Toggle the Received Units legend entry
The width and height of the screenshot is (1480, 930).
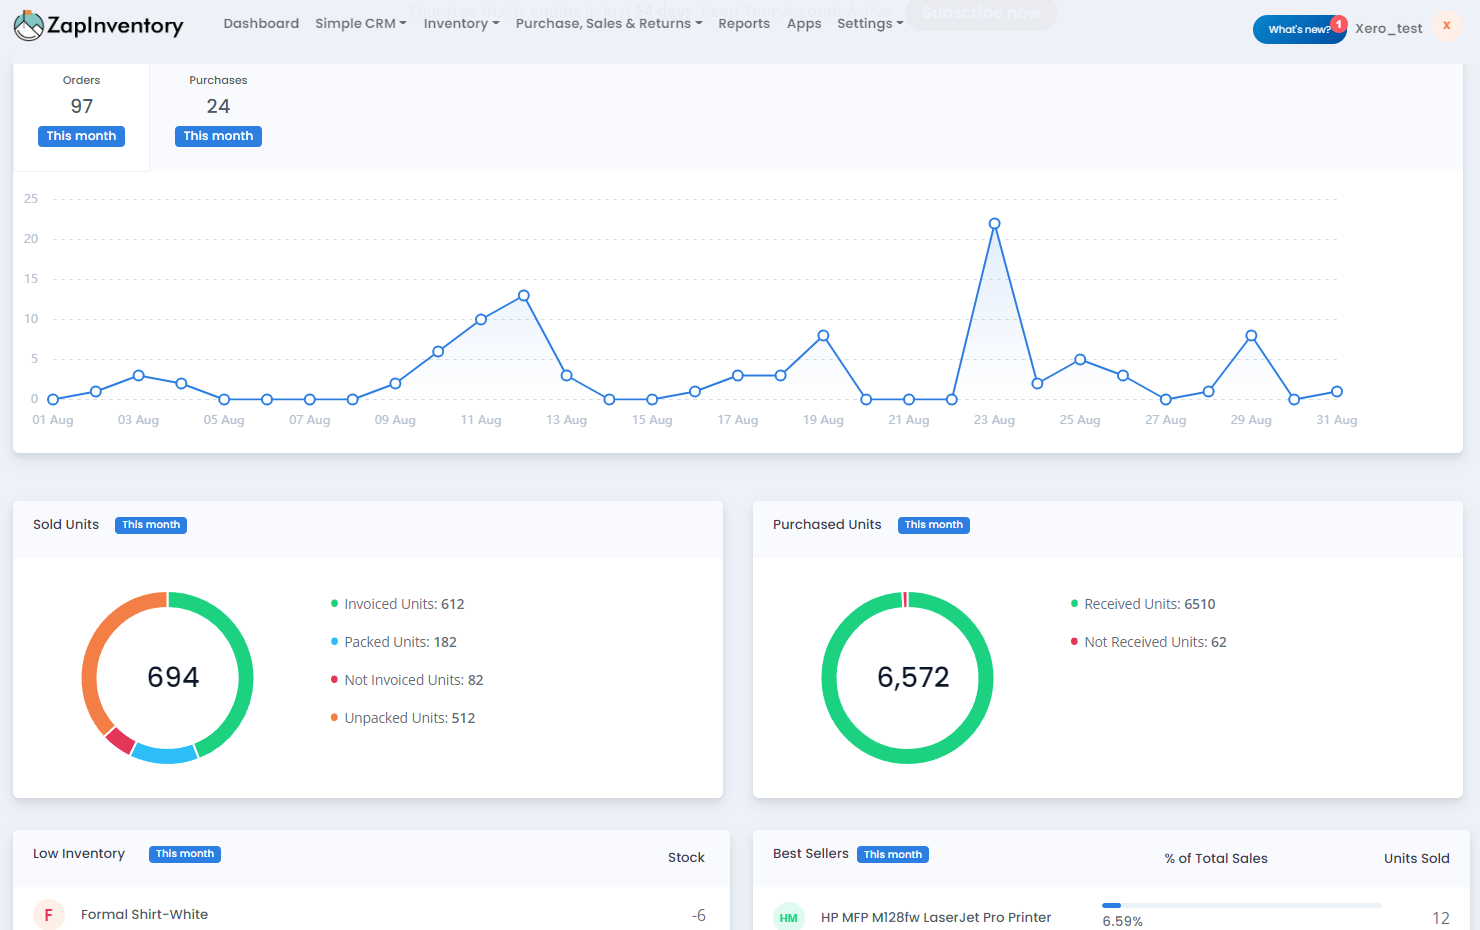1143,604
